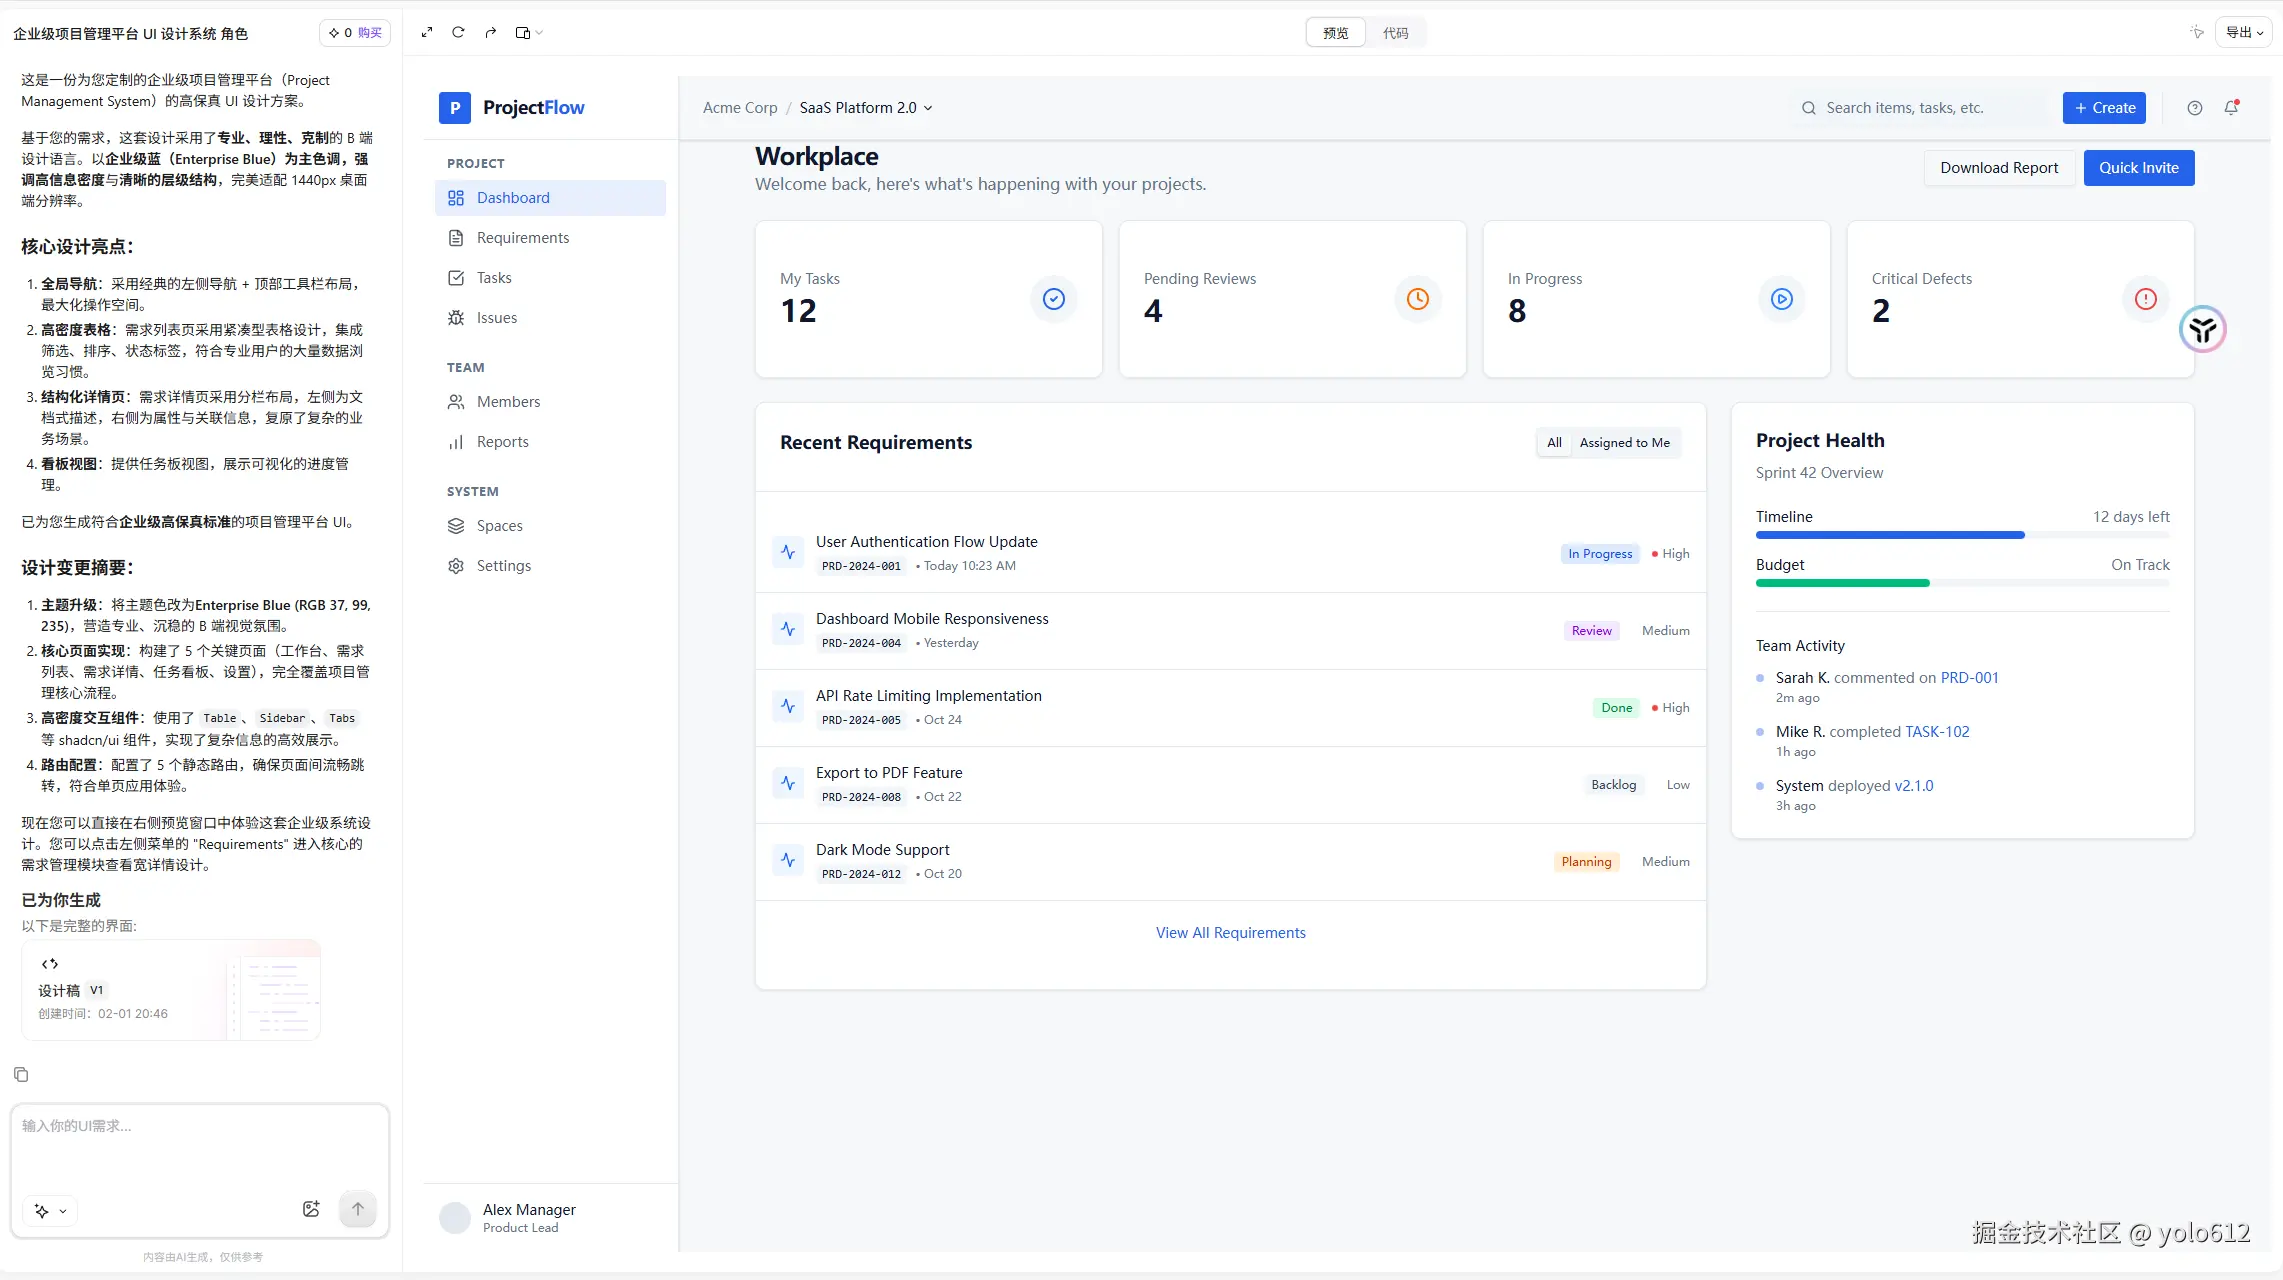Click the share arrow icon in the toolbar
Screen dimensions: 2283x1280
tap(490, 32)
